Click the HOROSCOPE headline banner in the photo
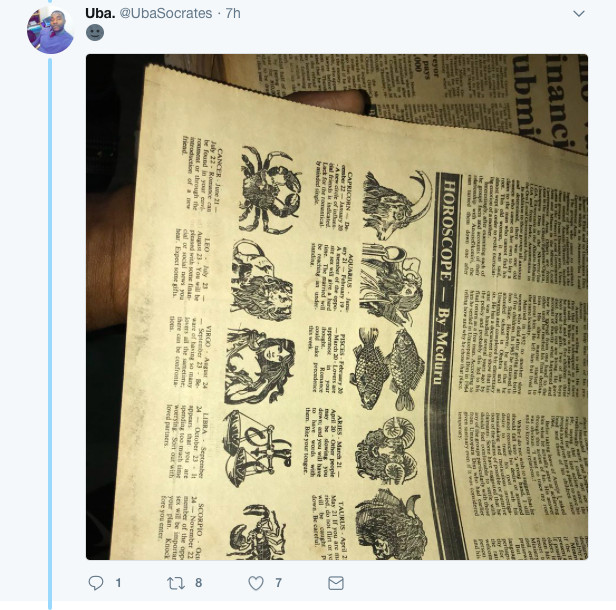Screen dimensions: 616x610 pyautogui.click(x=448, y=279)
